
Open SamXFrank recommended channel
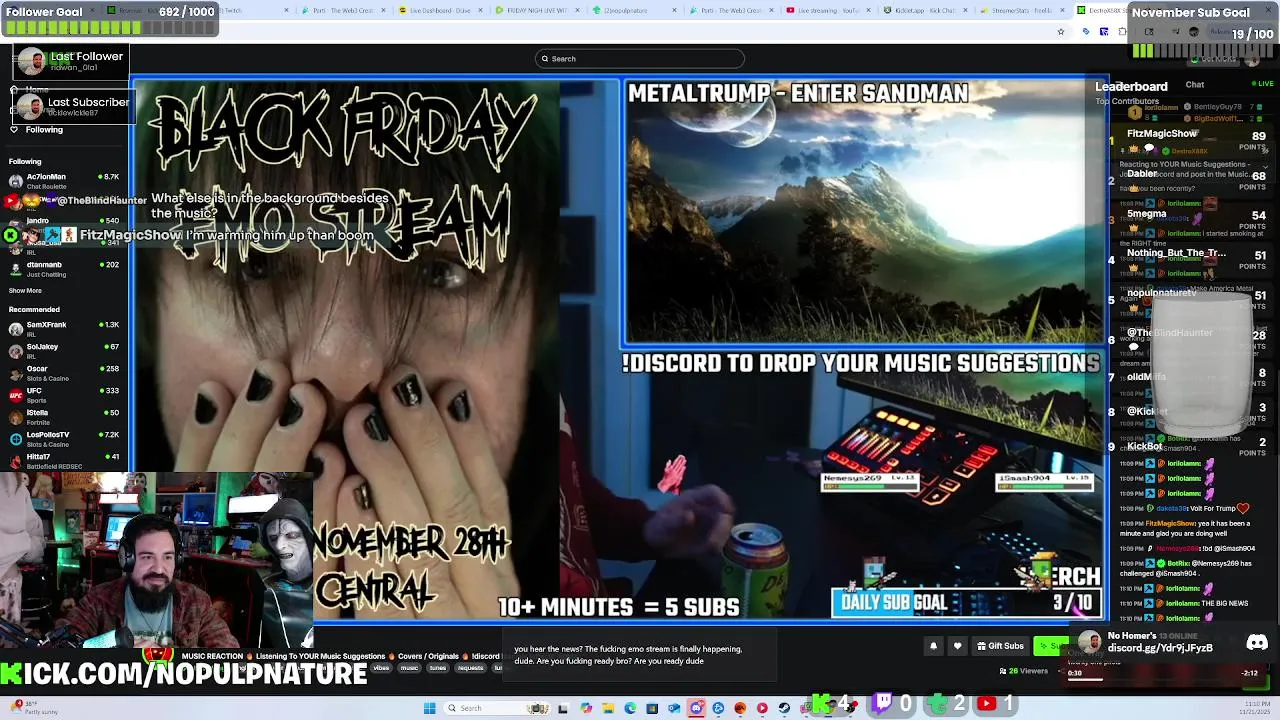point(64,329)
